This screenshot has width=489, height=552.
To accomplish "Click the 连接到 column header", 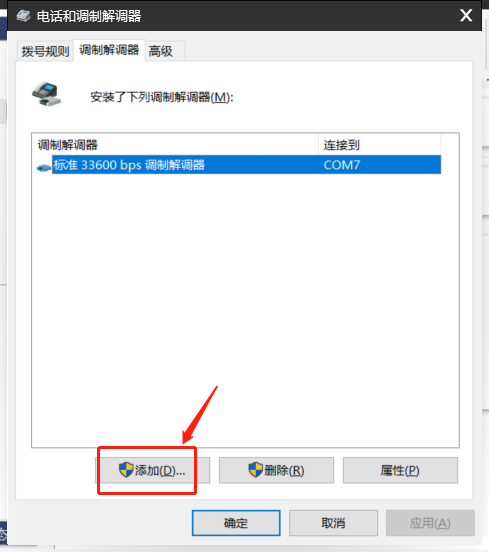I will 379,145.
